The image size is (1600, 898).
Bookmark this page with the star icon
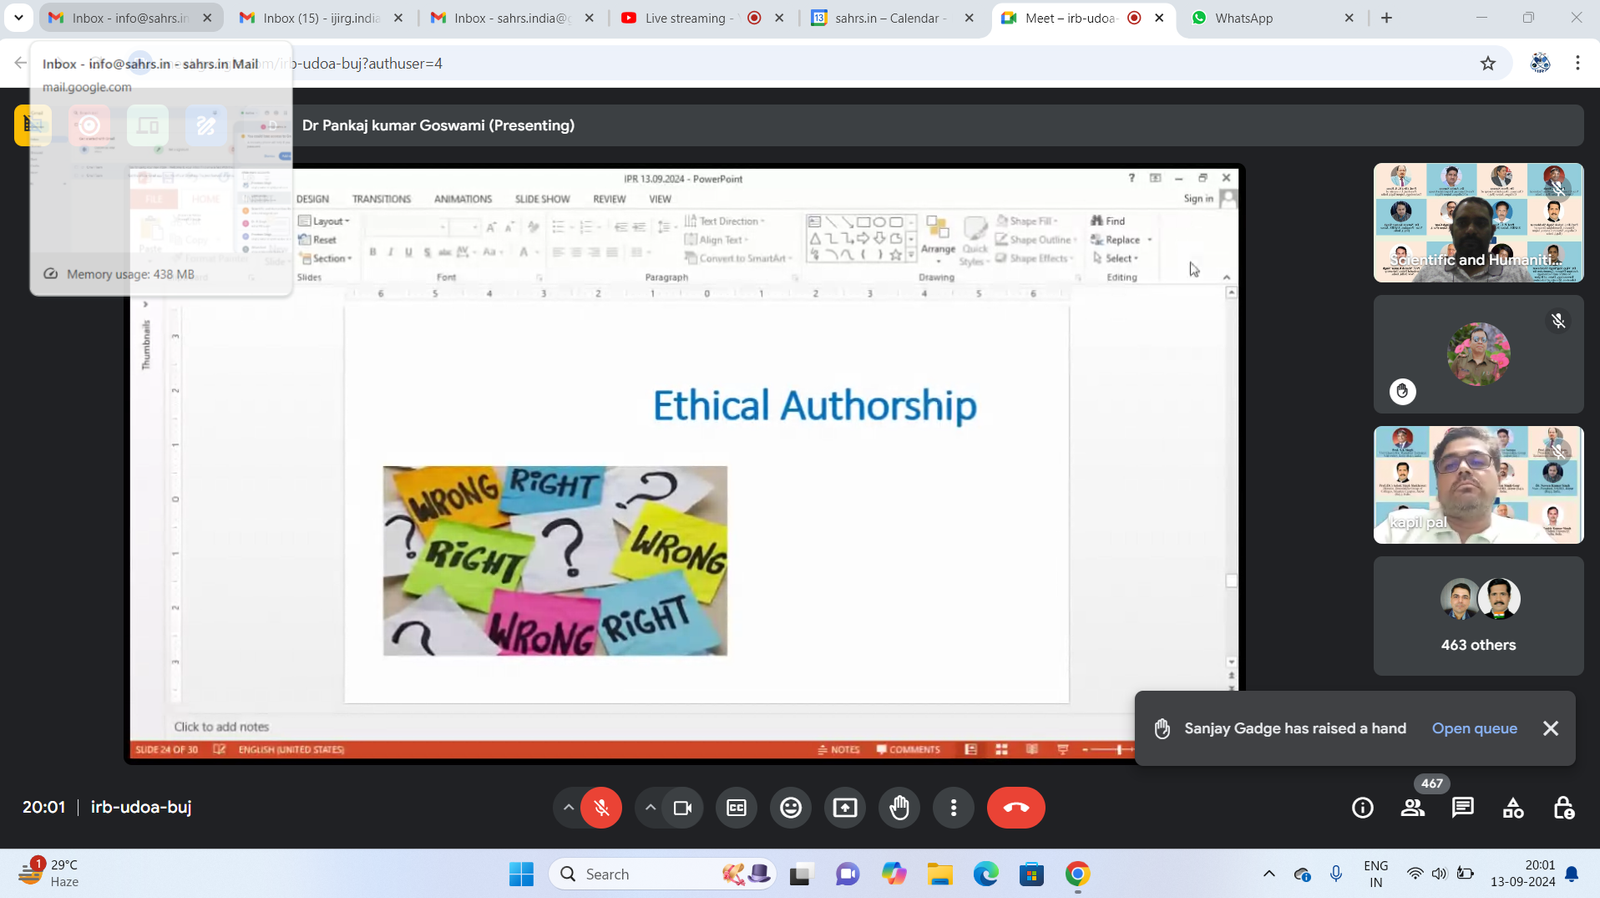point(1488,63)
